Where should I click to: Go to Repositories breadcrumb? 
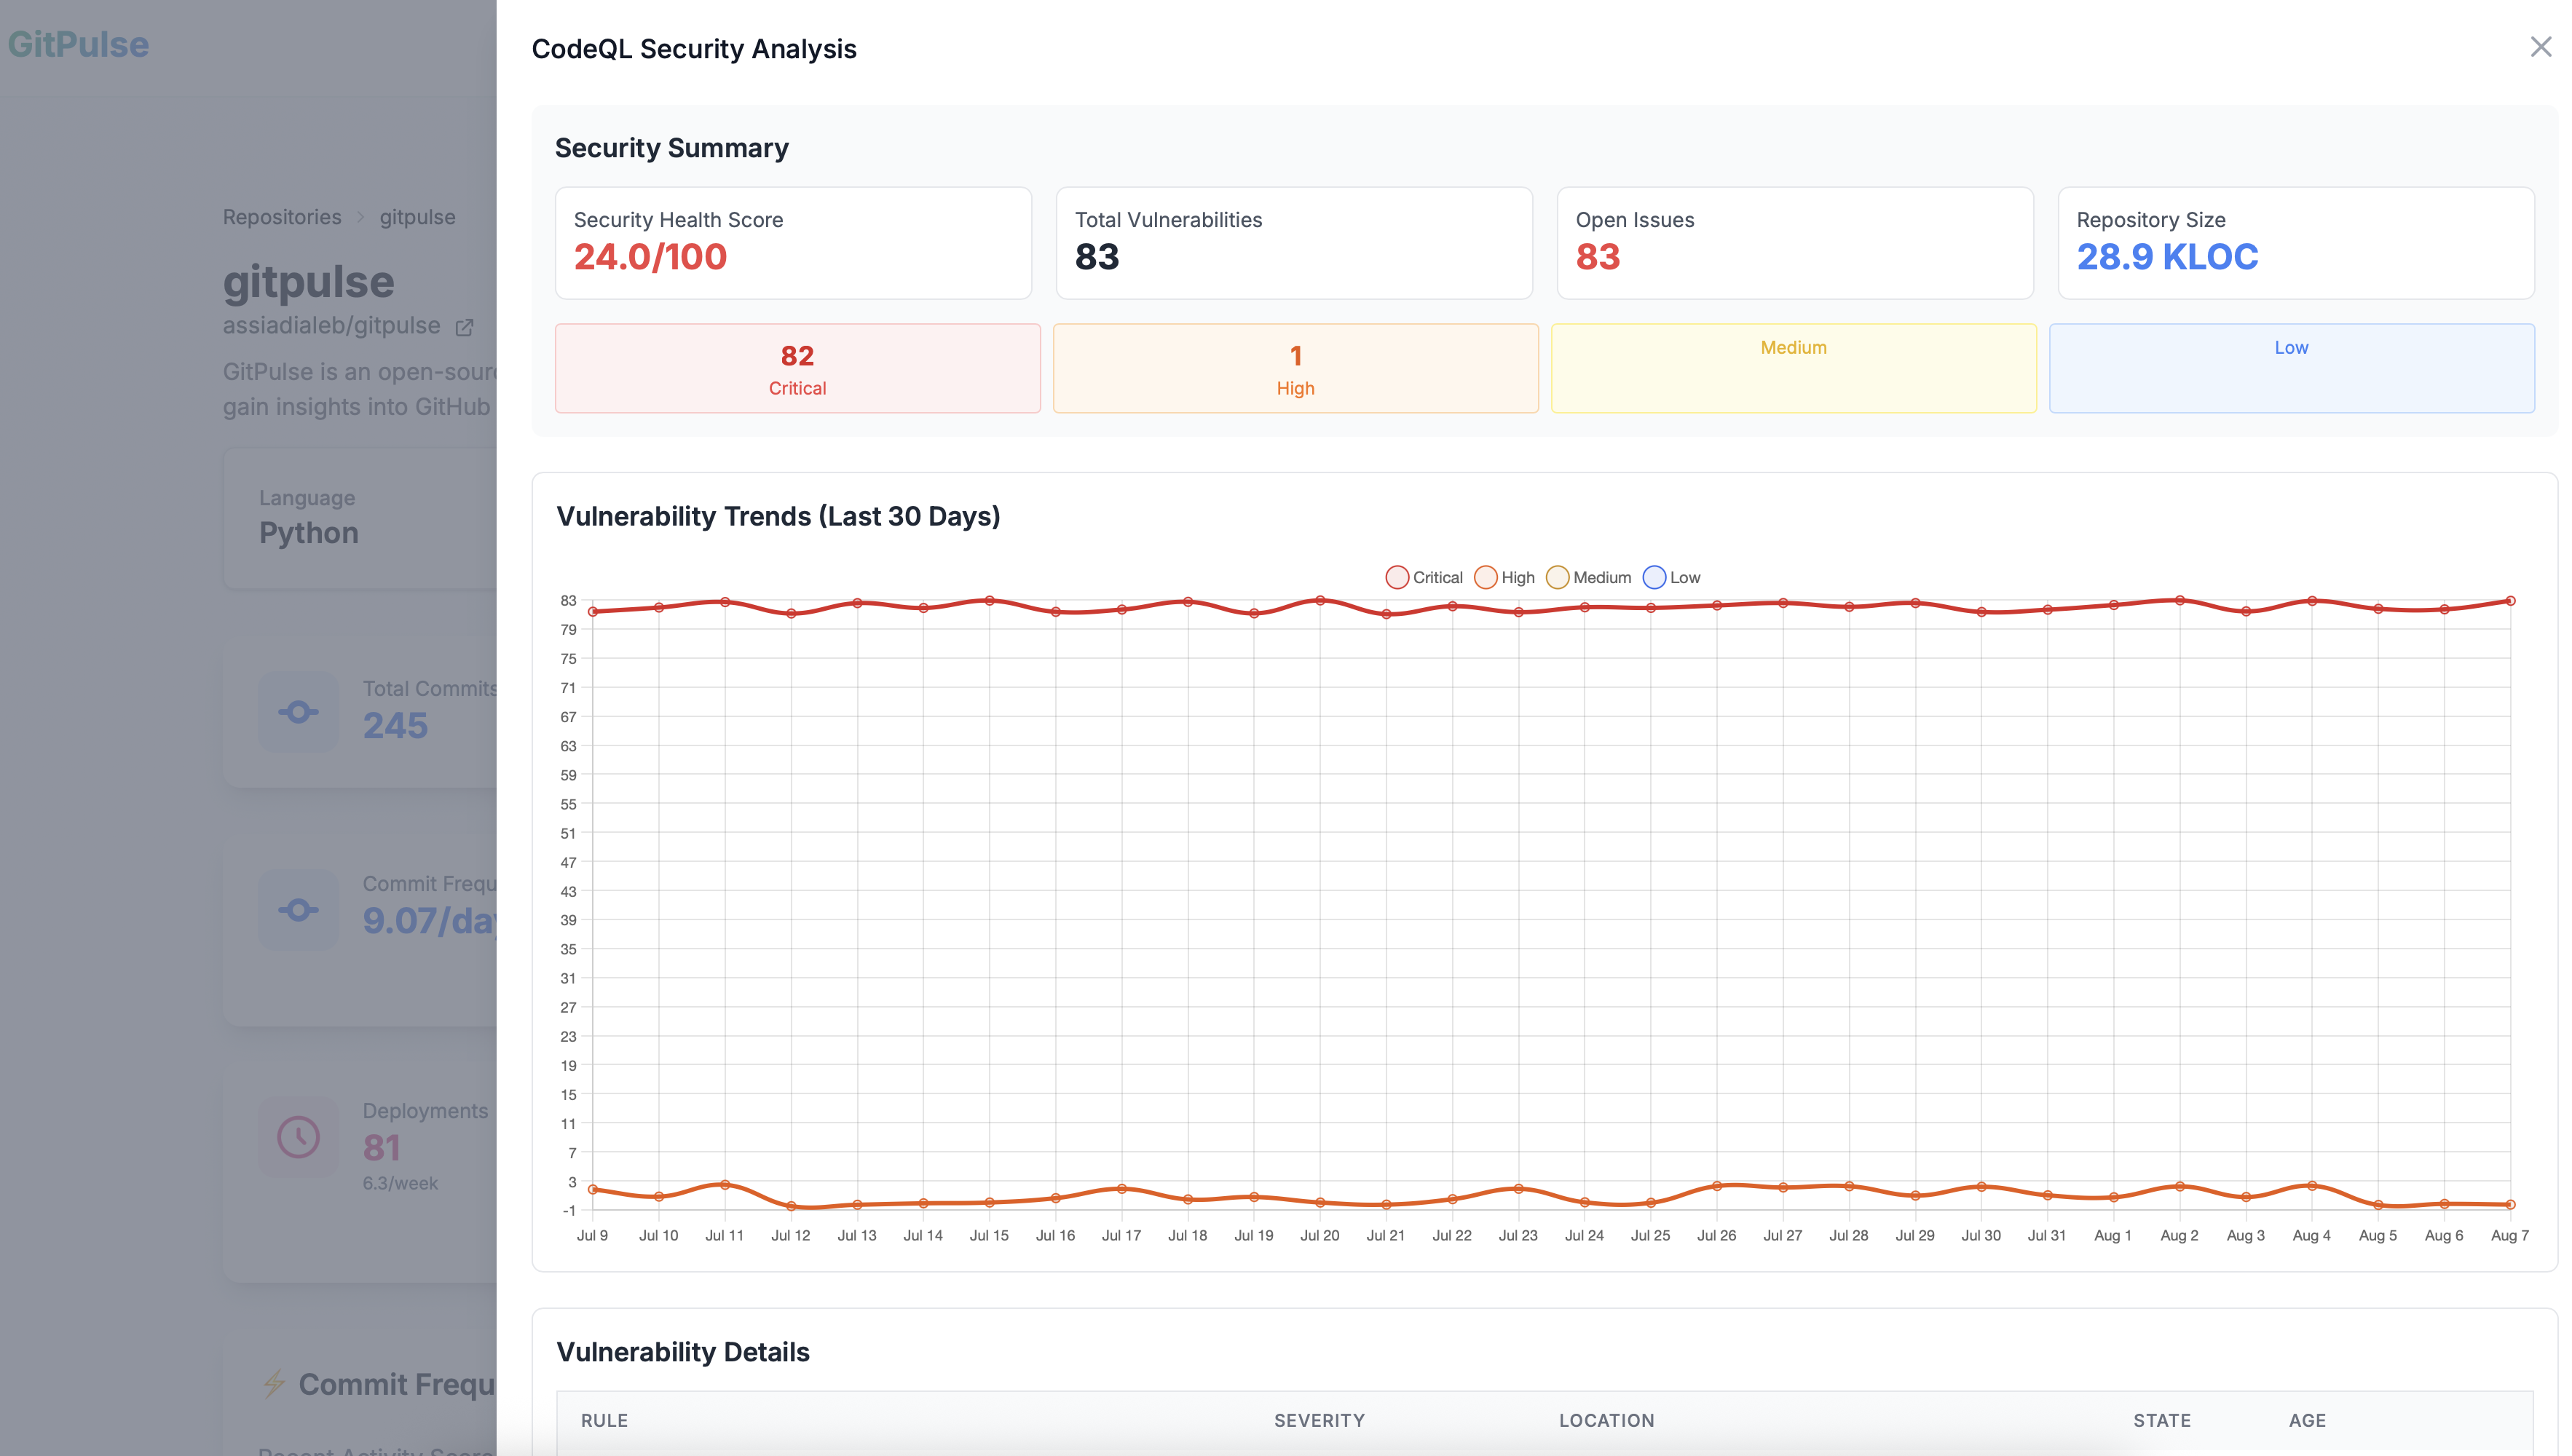(x=282, y=217)
